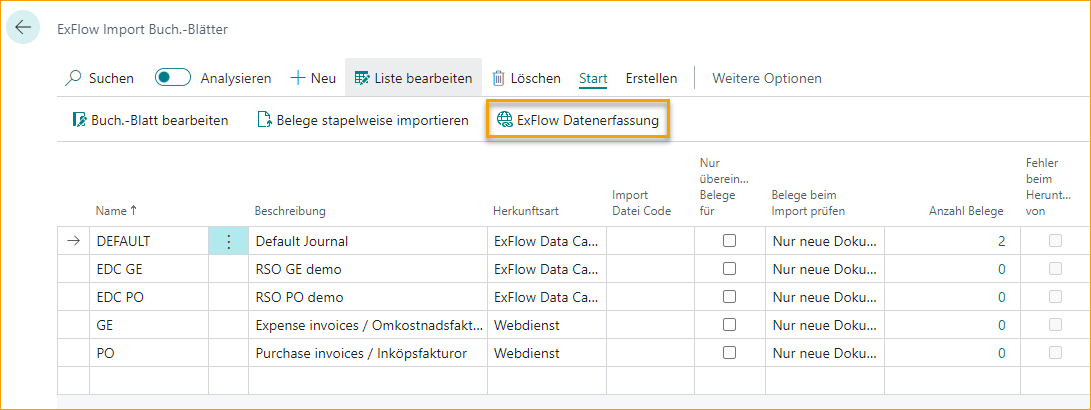Switch to the Start tab
The width and height of the screenshot is (1091, 410).
pos(594,78)
